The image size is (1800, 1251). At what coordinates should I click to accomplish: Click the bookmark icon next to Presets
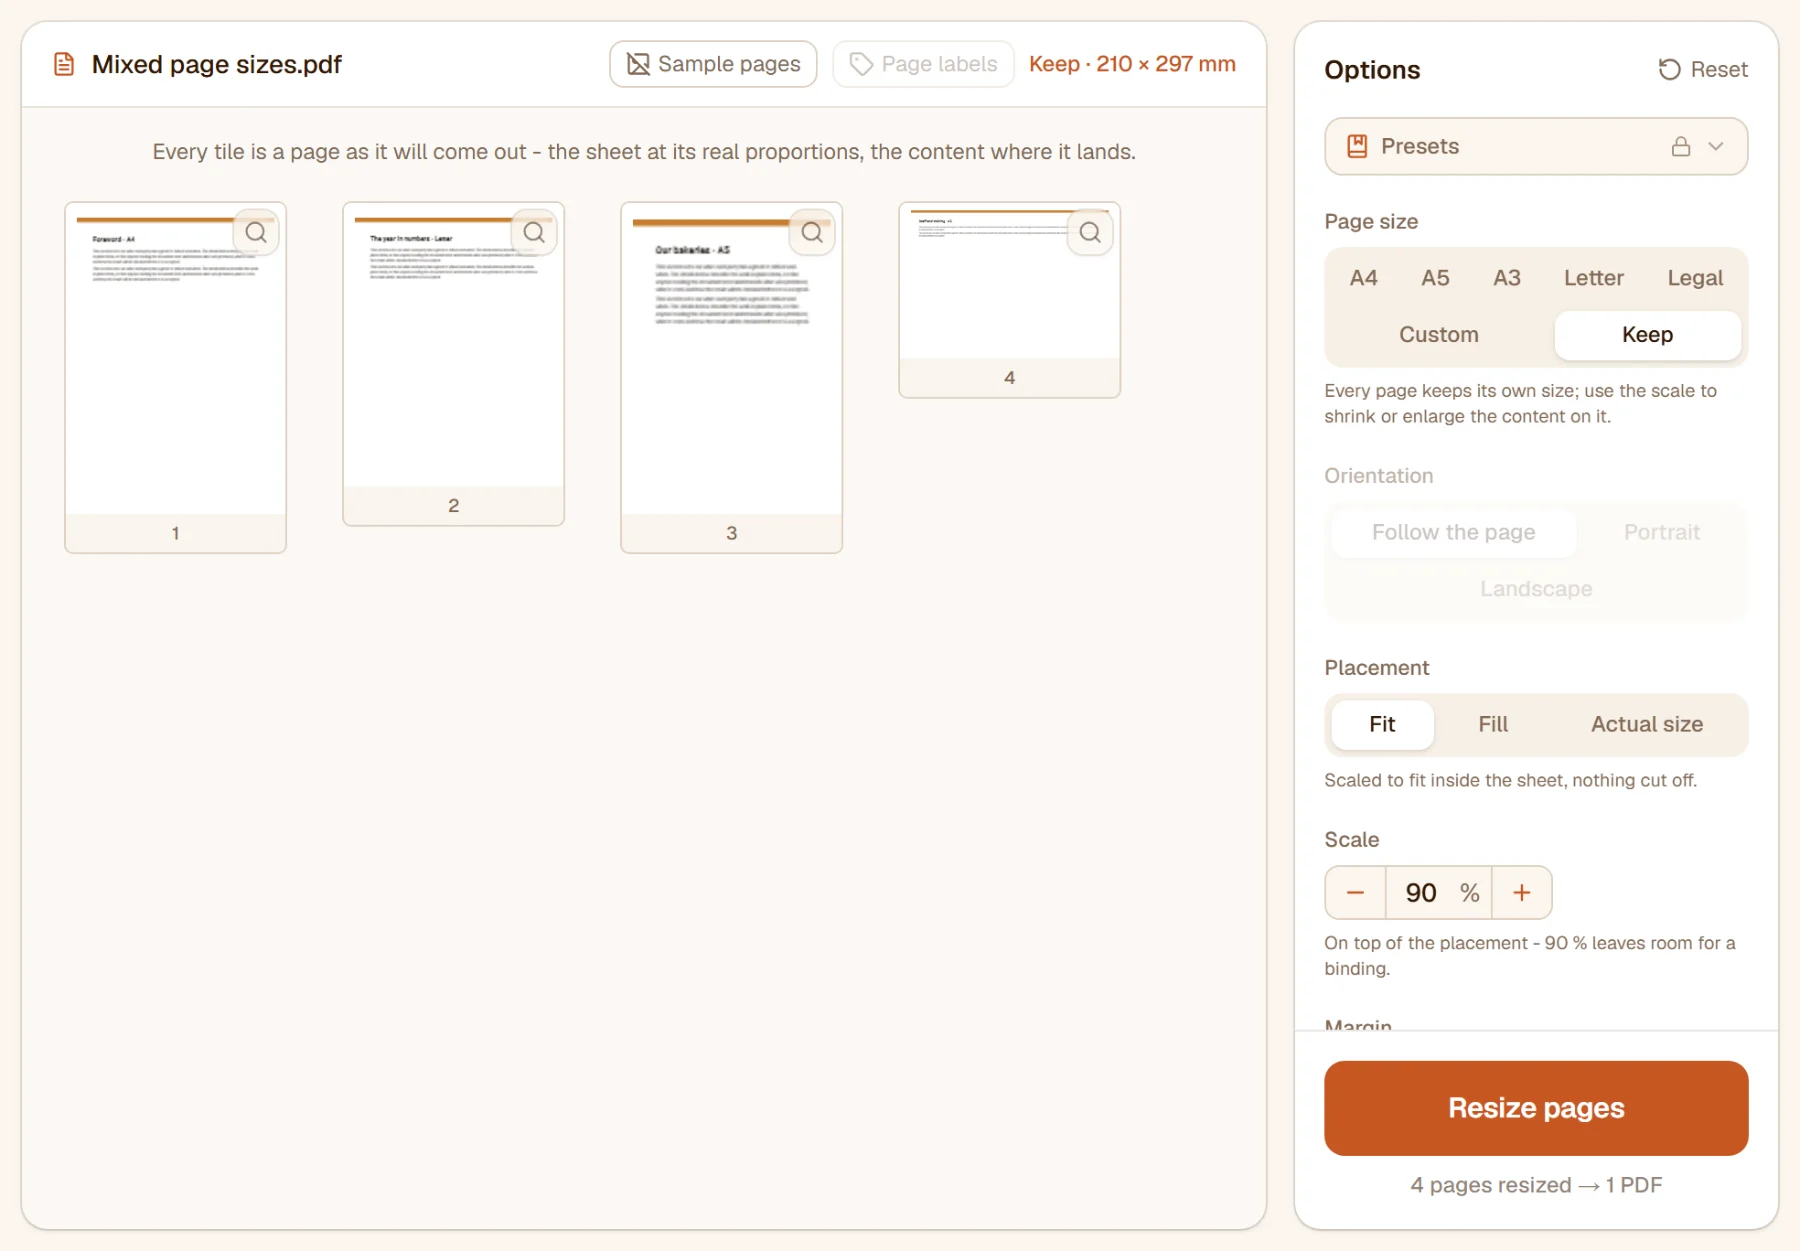click(1357, 146)
